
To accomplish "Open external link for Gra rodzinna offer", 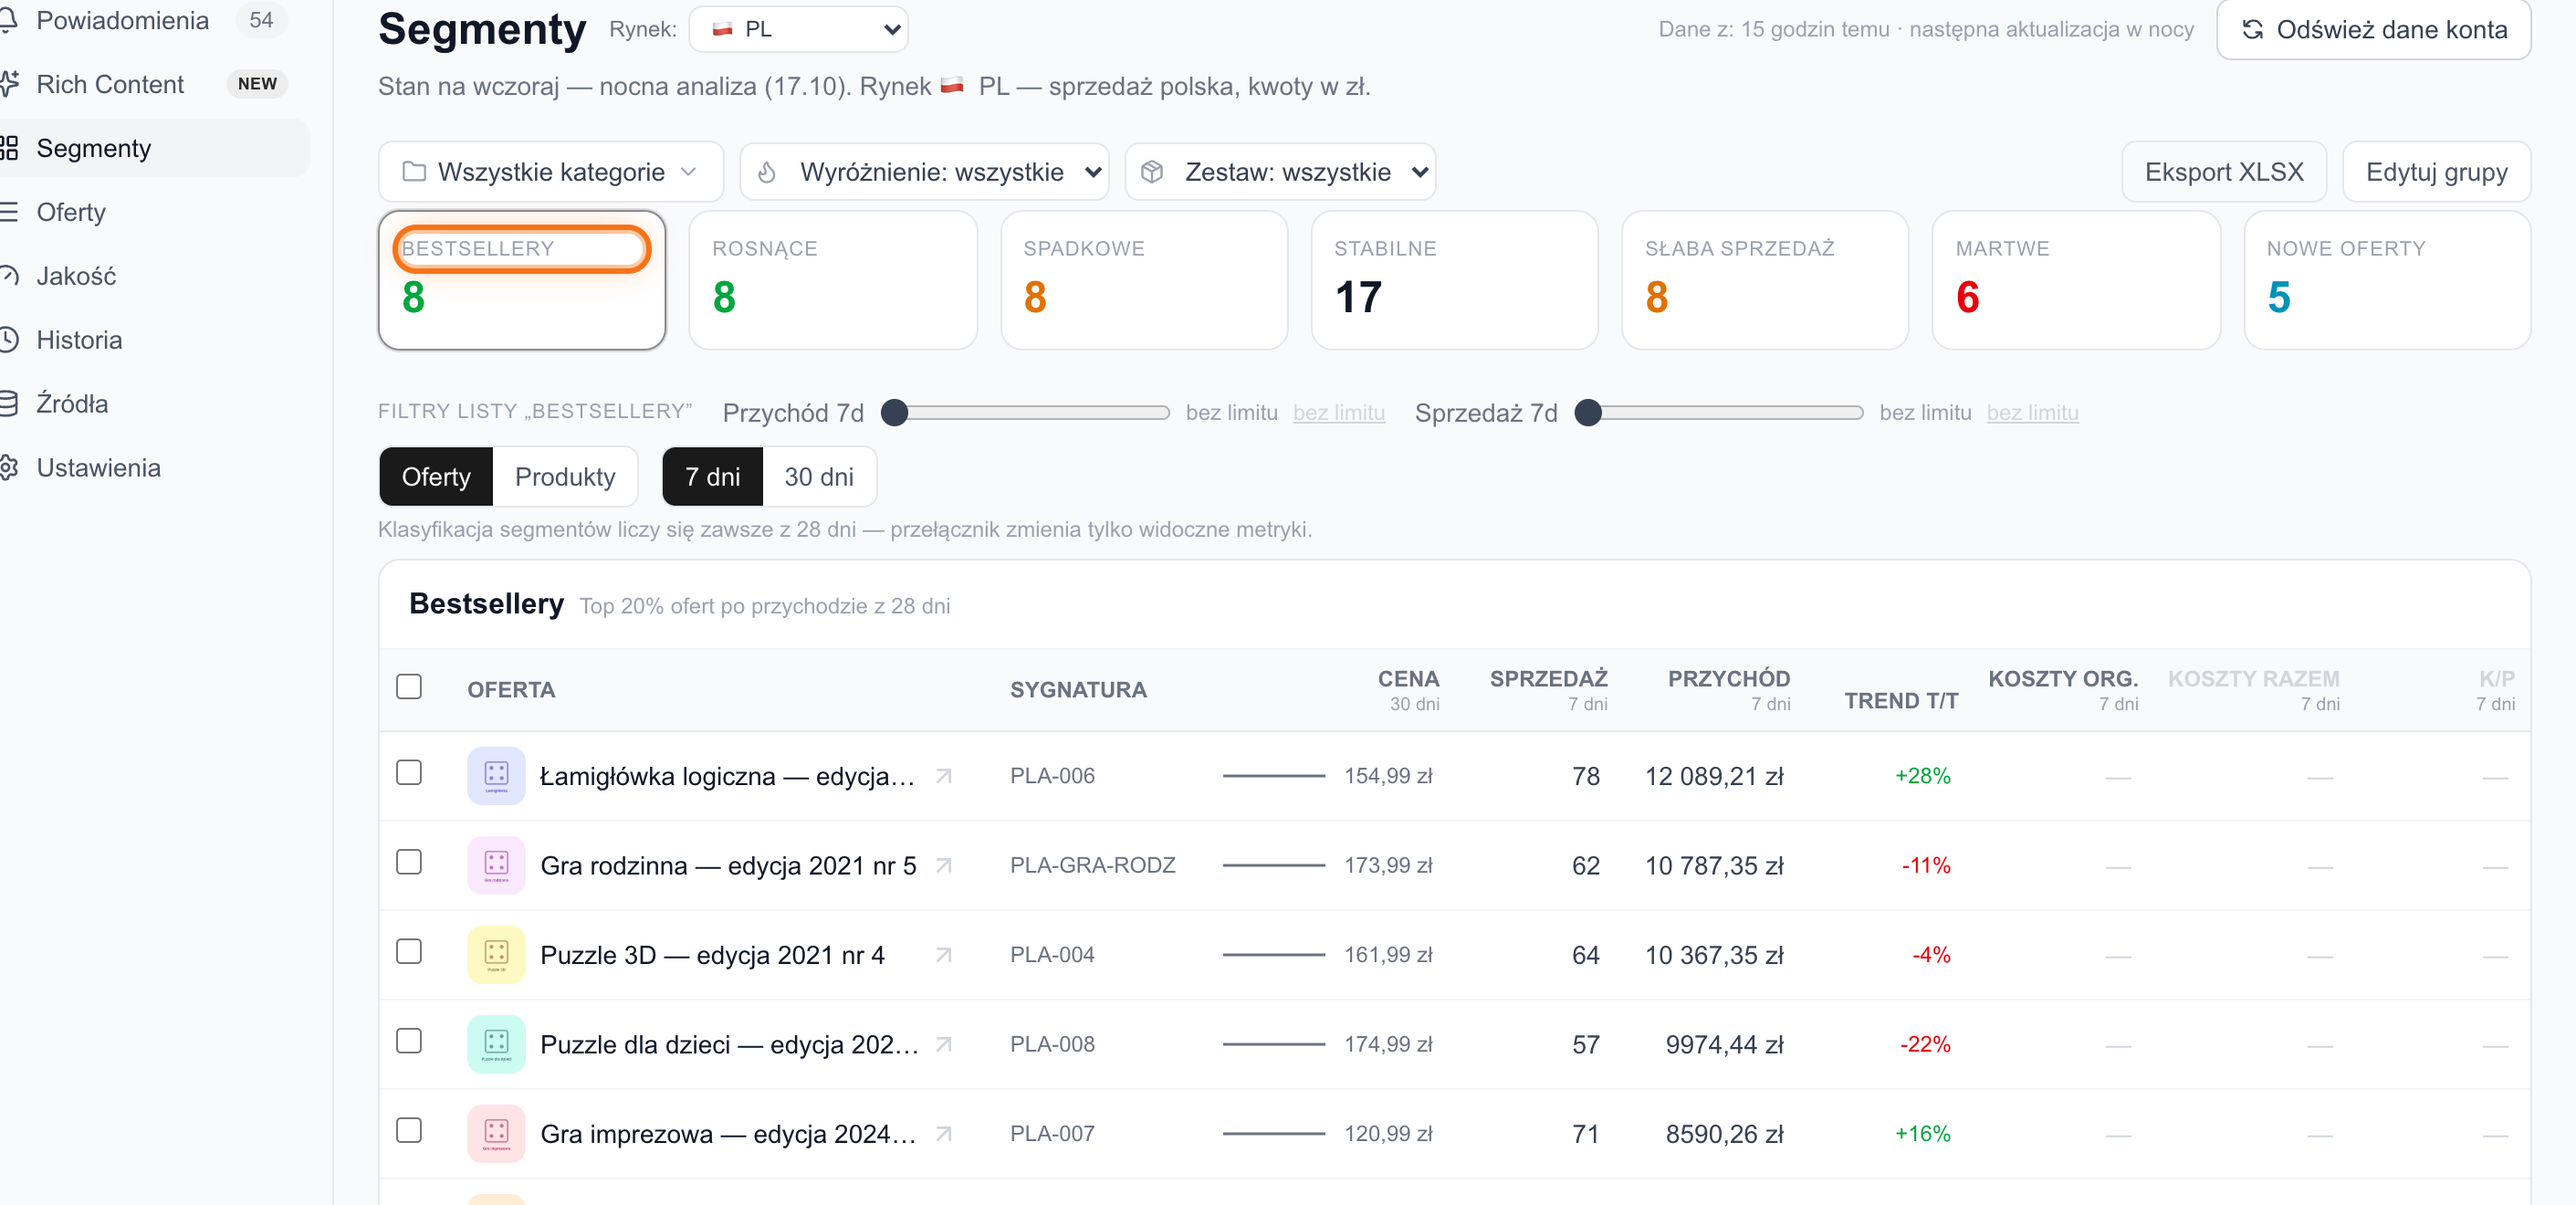I will [943, 866].
